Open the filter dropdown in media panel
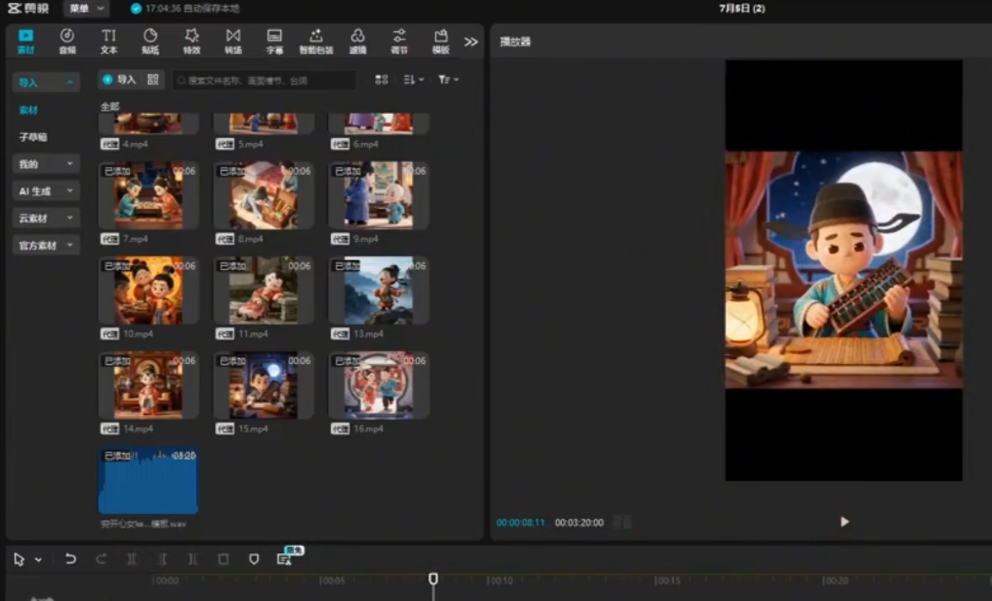 tap(448, 79)
